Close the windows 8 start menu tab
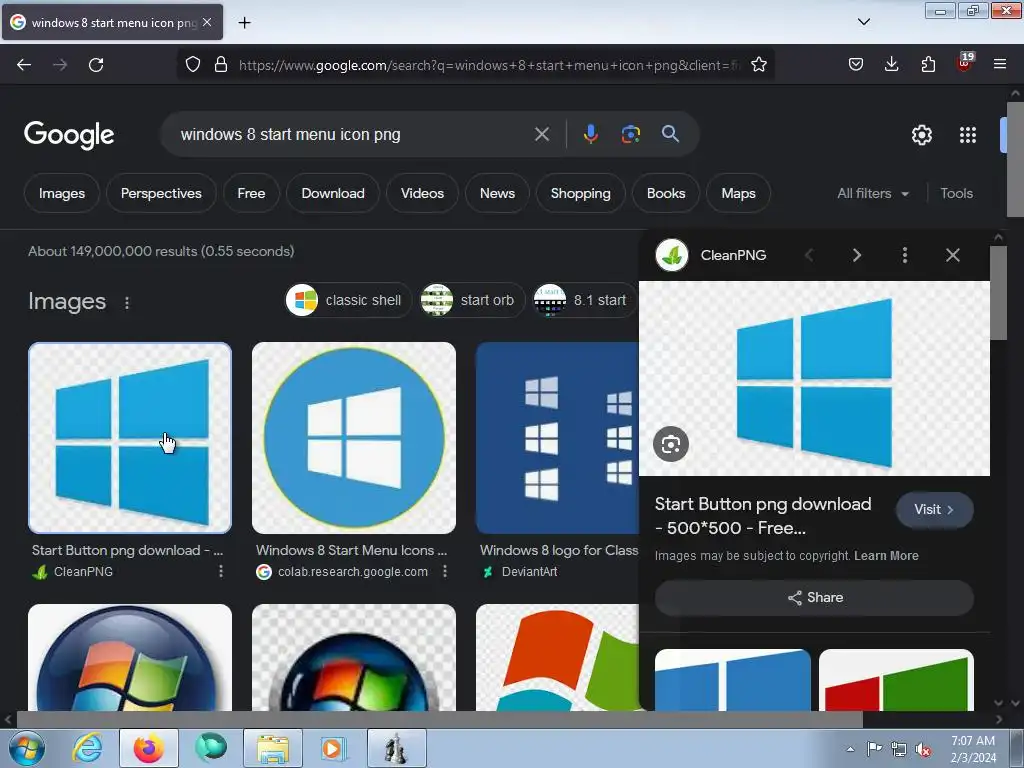This screenshot has width=1024, height=768. click(x=207, y=22)
